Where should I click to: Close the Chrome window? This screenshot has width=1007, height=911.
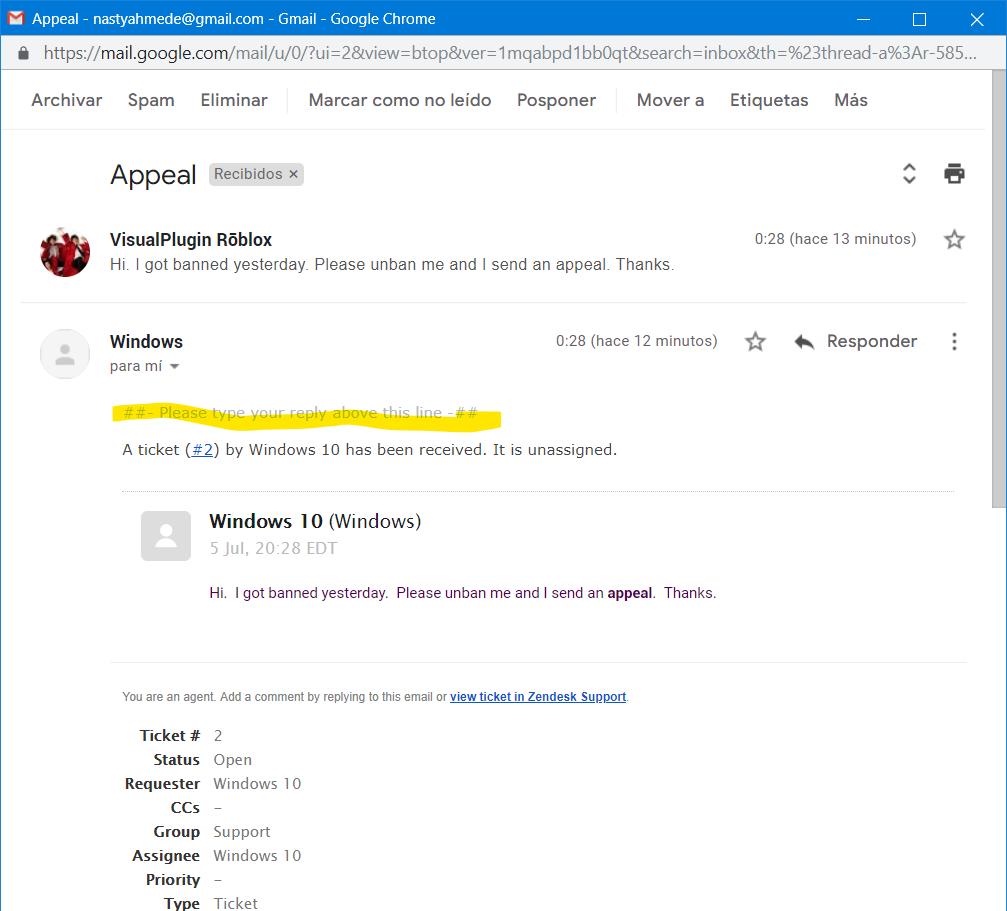point(977,19)
